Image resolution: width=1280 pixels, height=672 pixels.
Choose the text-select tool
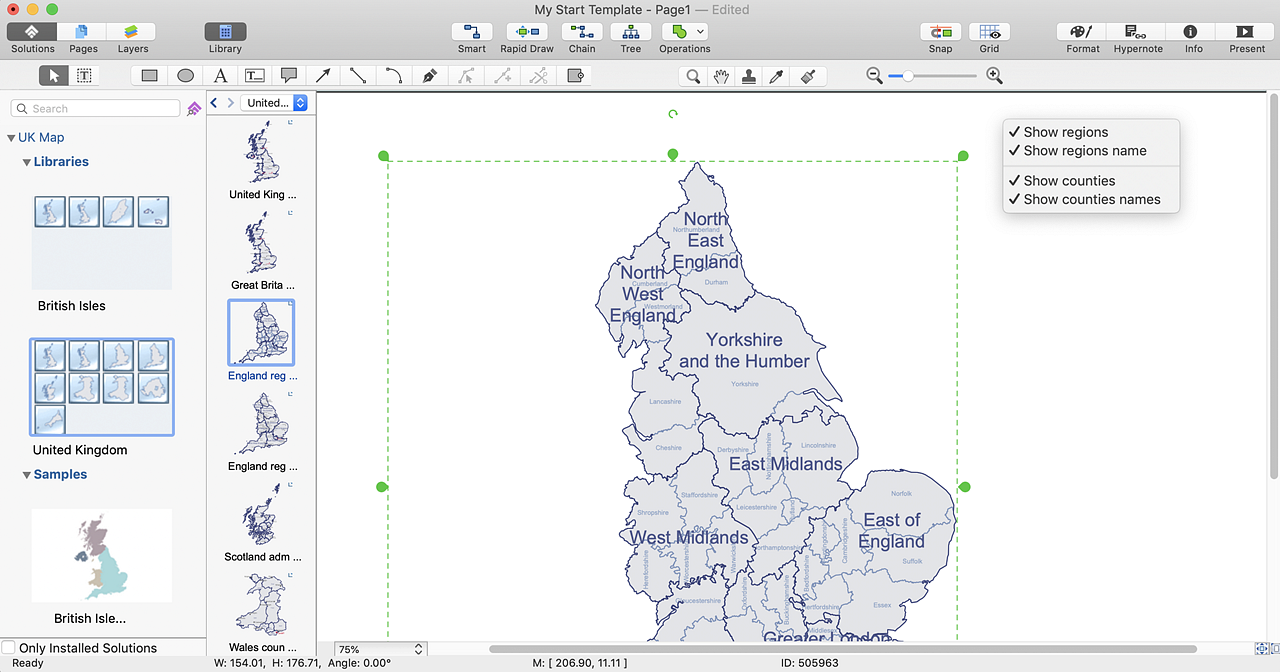tap(84, 75)
